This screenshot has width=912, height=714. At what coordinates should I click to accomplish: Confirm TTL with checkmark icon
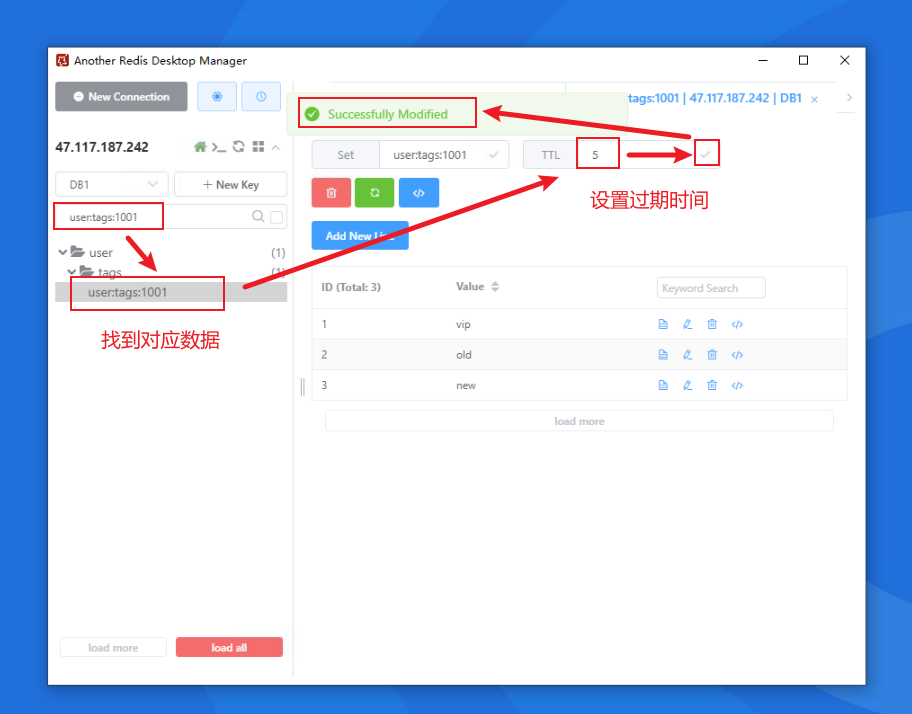(x=706, y=155)
